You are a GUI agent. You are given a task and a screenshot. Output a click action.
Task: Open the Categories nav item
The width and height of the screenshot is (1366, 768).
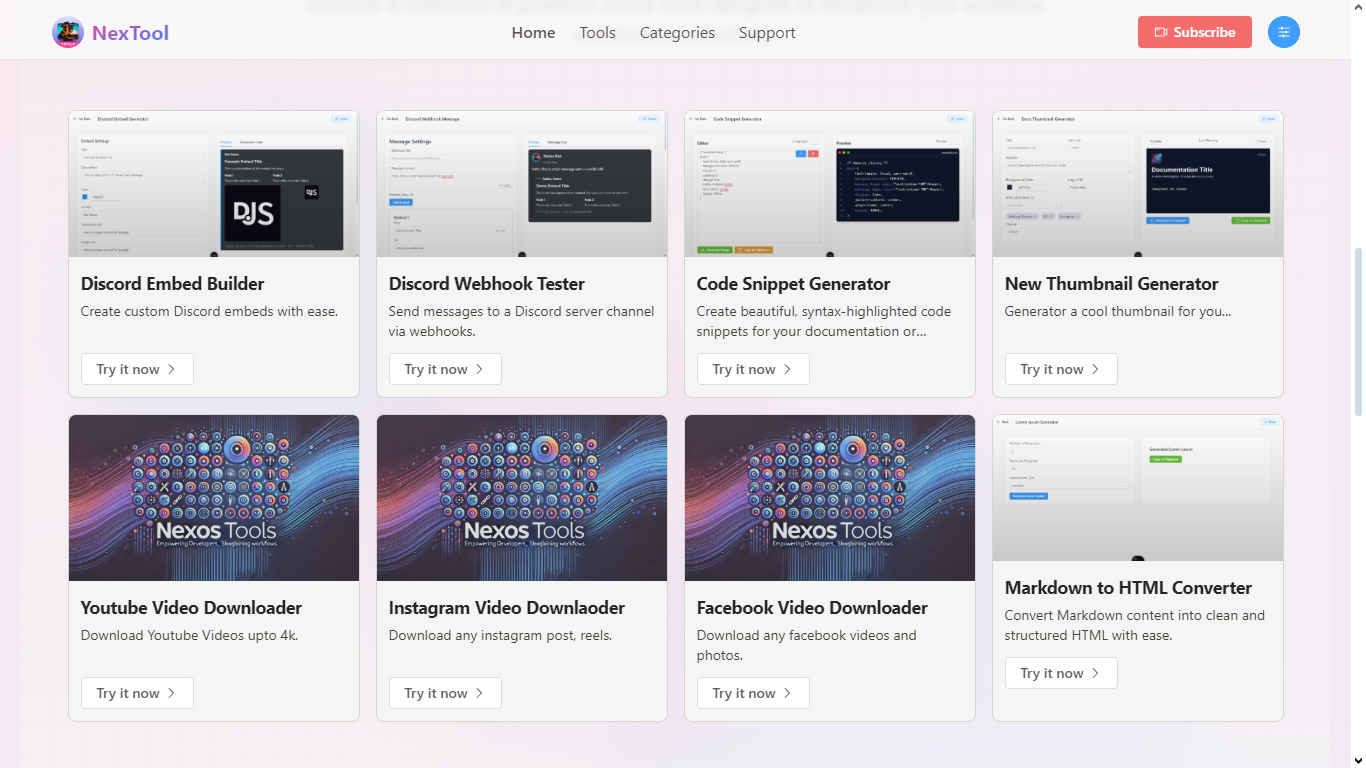coord(678,32)
